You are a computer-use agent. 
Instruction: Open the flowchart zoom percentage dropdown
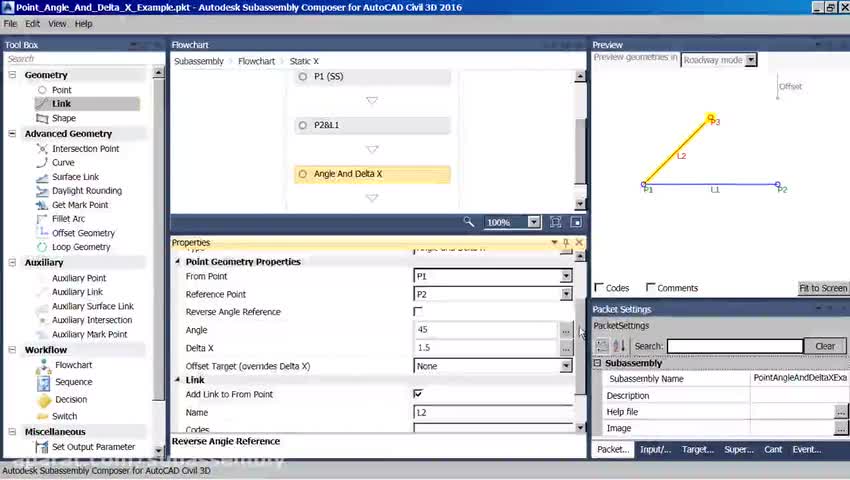[534, 222]
